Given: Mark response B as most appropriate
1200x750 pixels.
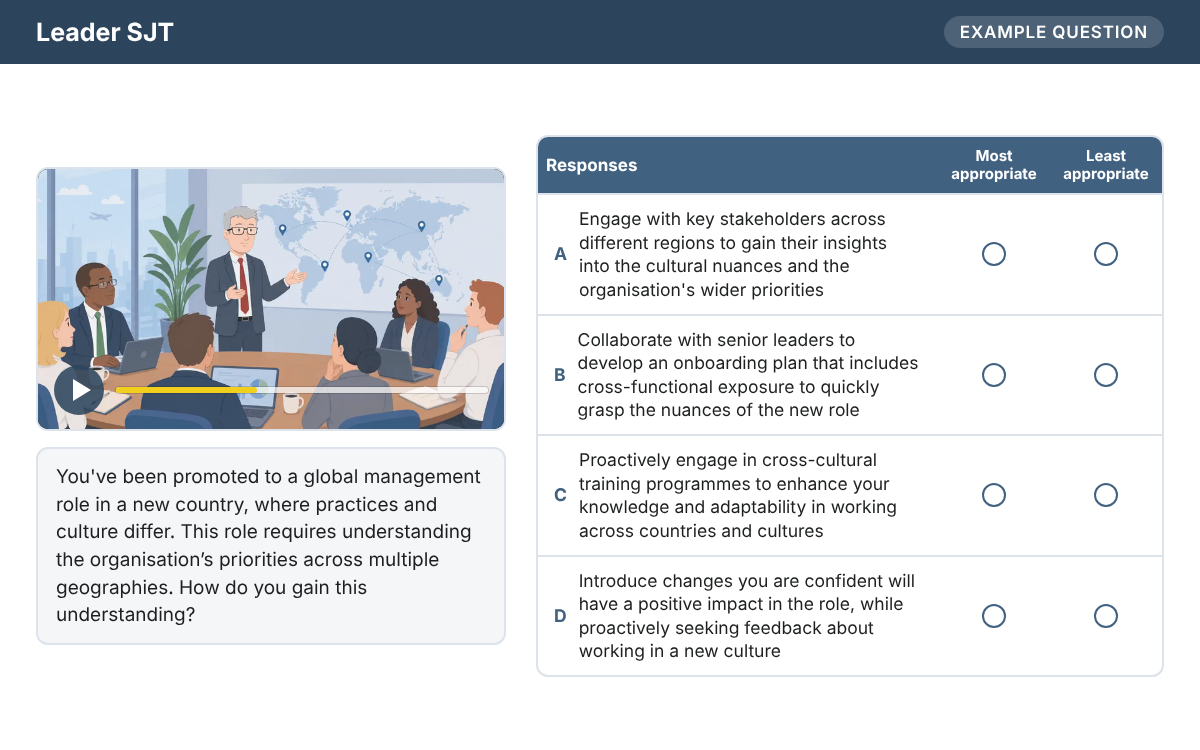Looking at the screenshot, I should [x=994, y=375].
